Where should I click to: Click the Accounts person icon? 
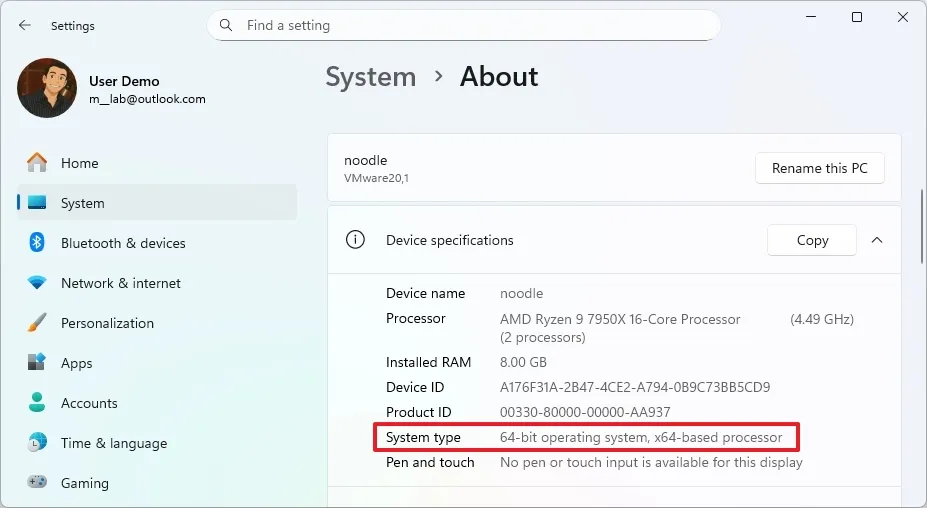coord(37,402)
